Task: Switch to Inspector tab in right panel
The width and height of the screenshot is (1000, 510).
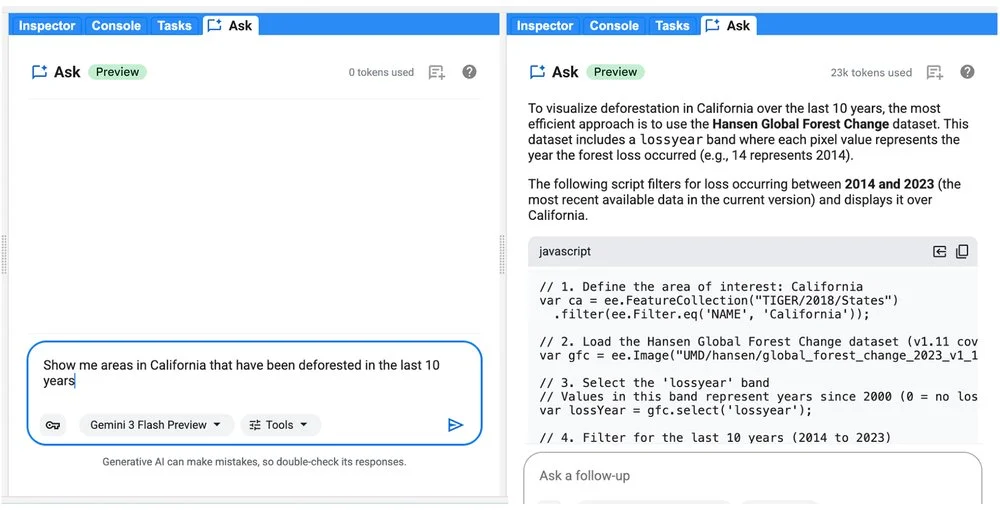Action: point(545,26)
